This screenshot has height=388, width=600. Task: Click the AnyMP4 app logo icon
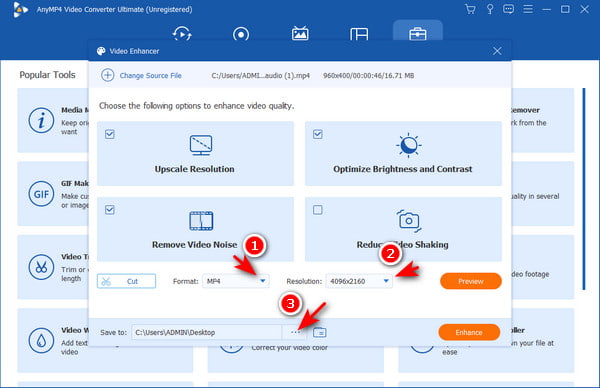pyautogui.click(x=20, y=9)
